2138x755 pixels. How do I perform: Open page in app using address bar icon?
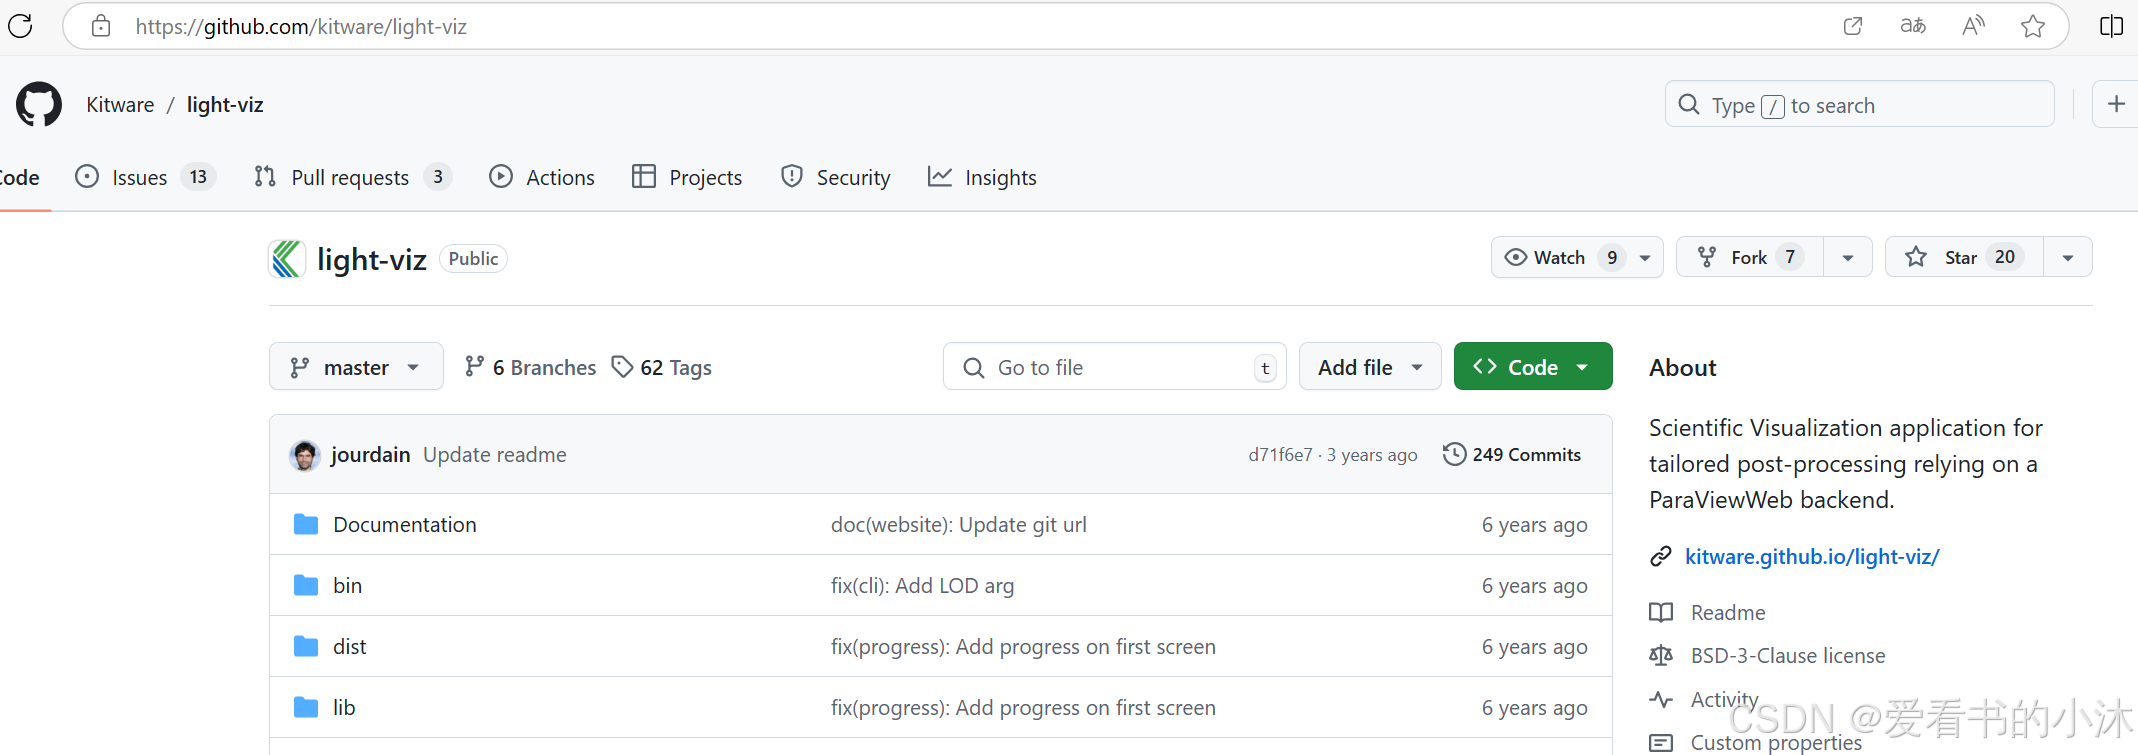point(1853,26)
